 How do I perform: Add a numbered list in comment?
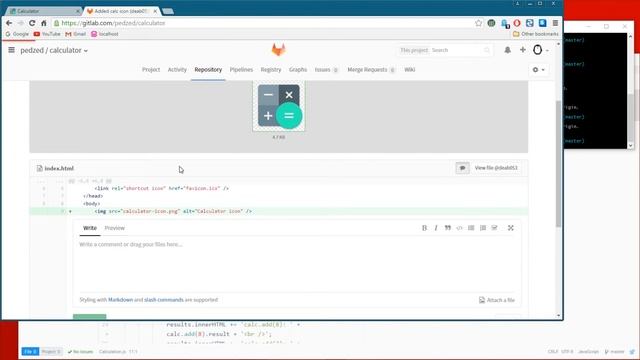[483, 228]
